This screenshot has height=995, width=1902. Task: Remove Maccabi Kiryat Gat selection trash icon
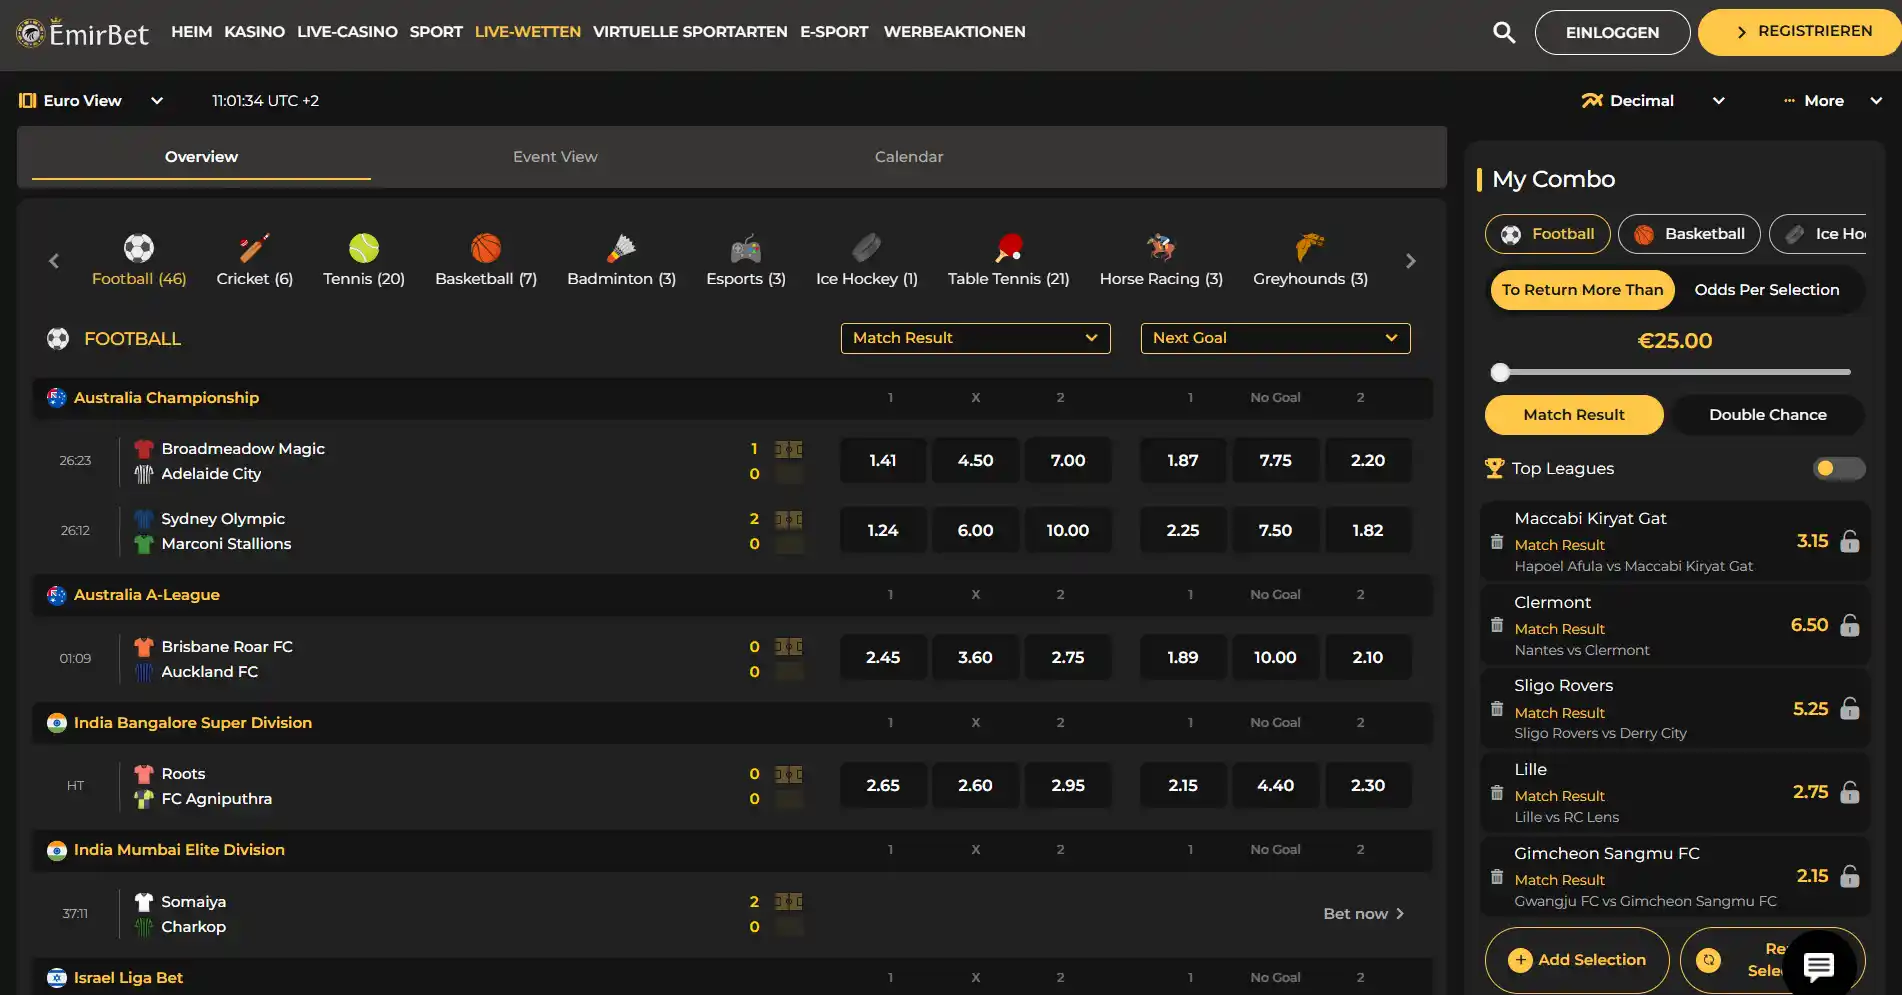click(1496, 541)
